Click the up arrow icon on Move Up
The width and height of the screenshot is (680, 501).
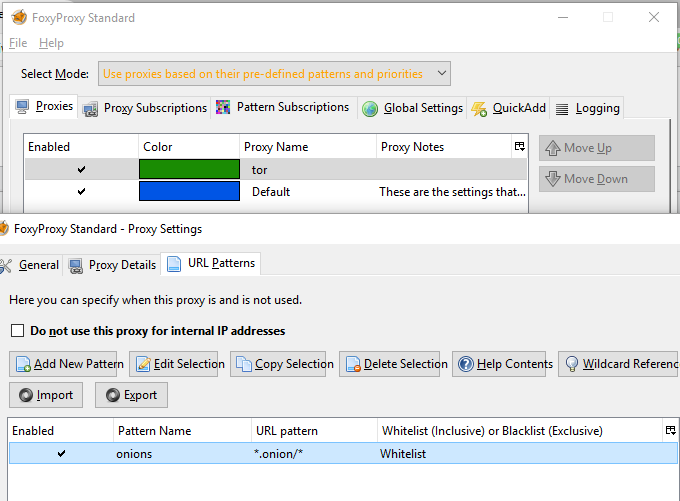tap(552, 148)
